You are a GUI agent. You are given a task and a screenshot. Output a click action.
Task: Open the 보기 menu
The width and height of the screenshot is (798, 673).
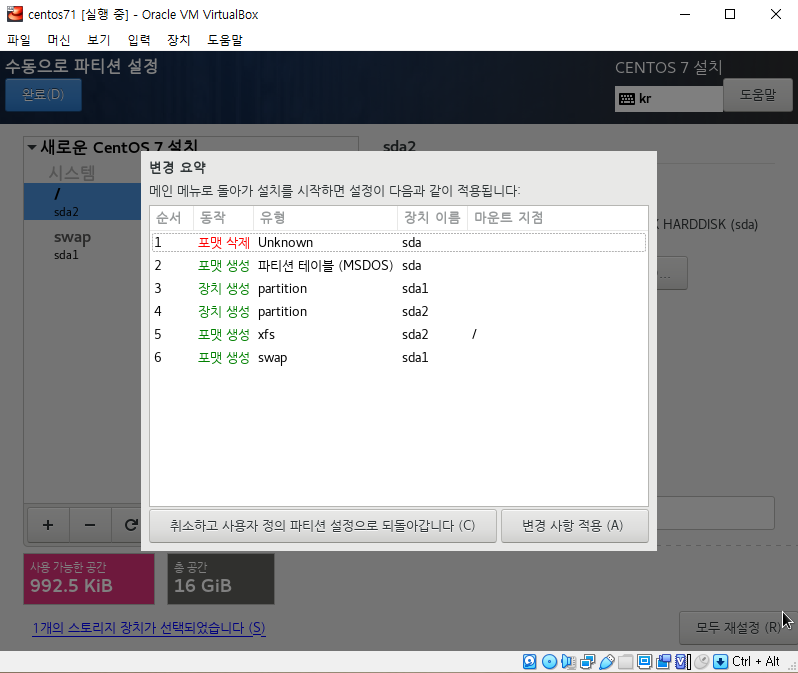click(x=99, y=40)
